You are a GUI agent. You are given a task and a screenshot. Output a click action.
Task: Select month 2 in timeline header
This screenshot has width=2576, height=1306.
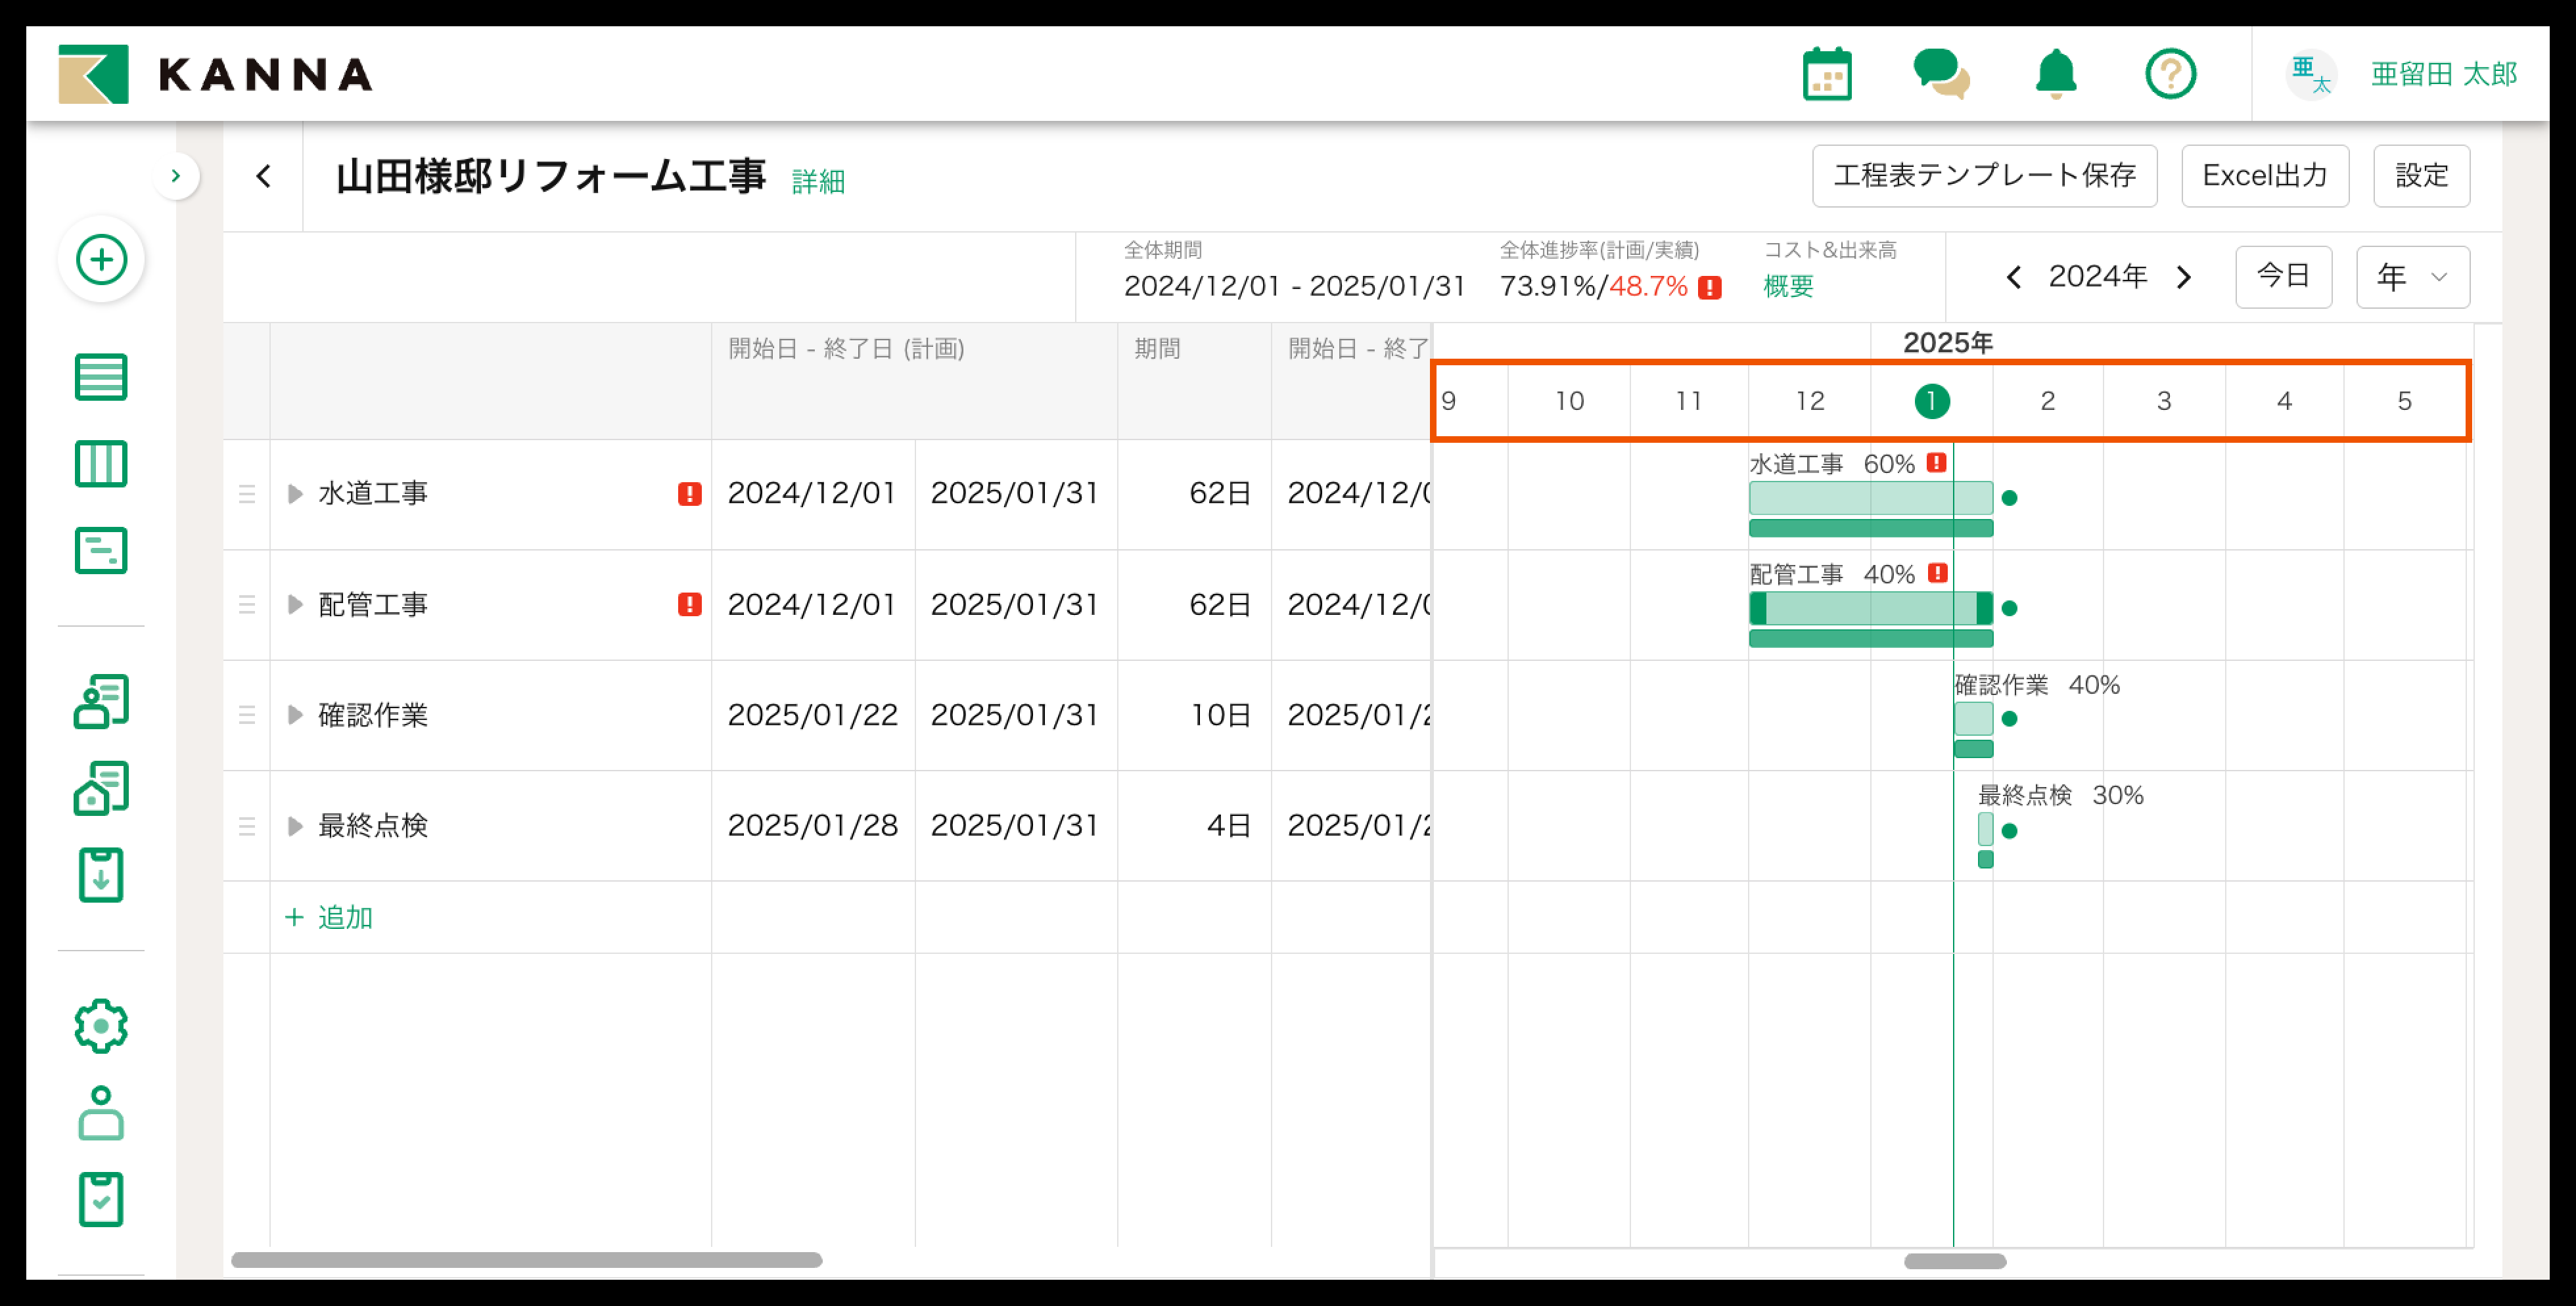point(2047,401)
